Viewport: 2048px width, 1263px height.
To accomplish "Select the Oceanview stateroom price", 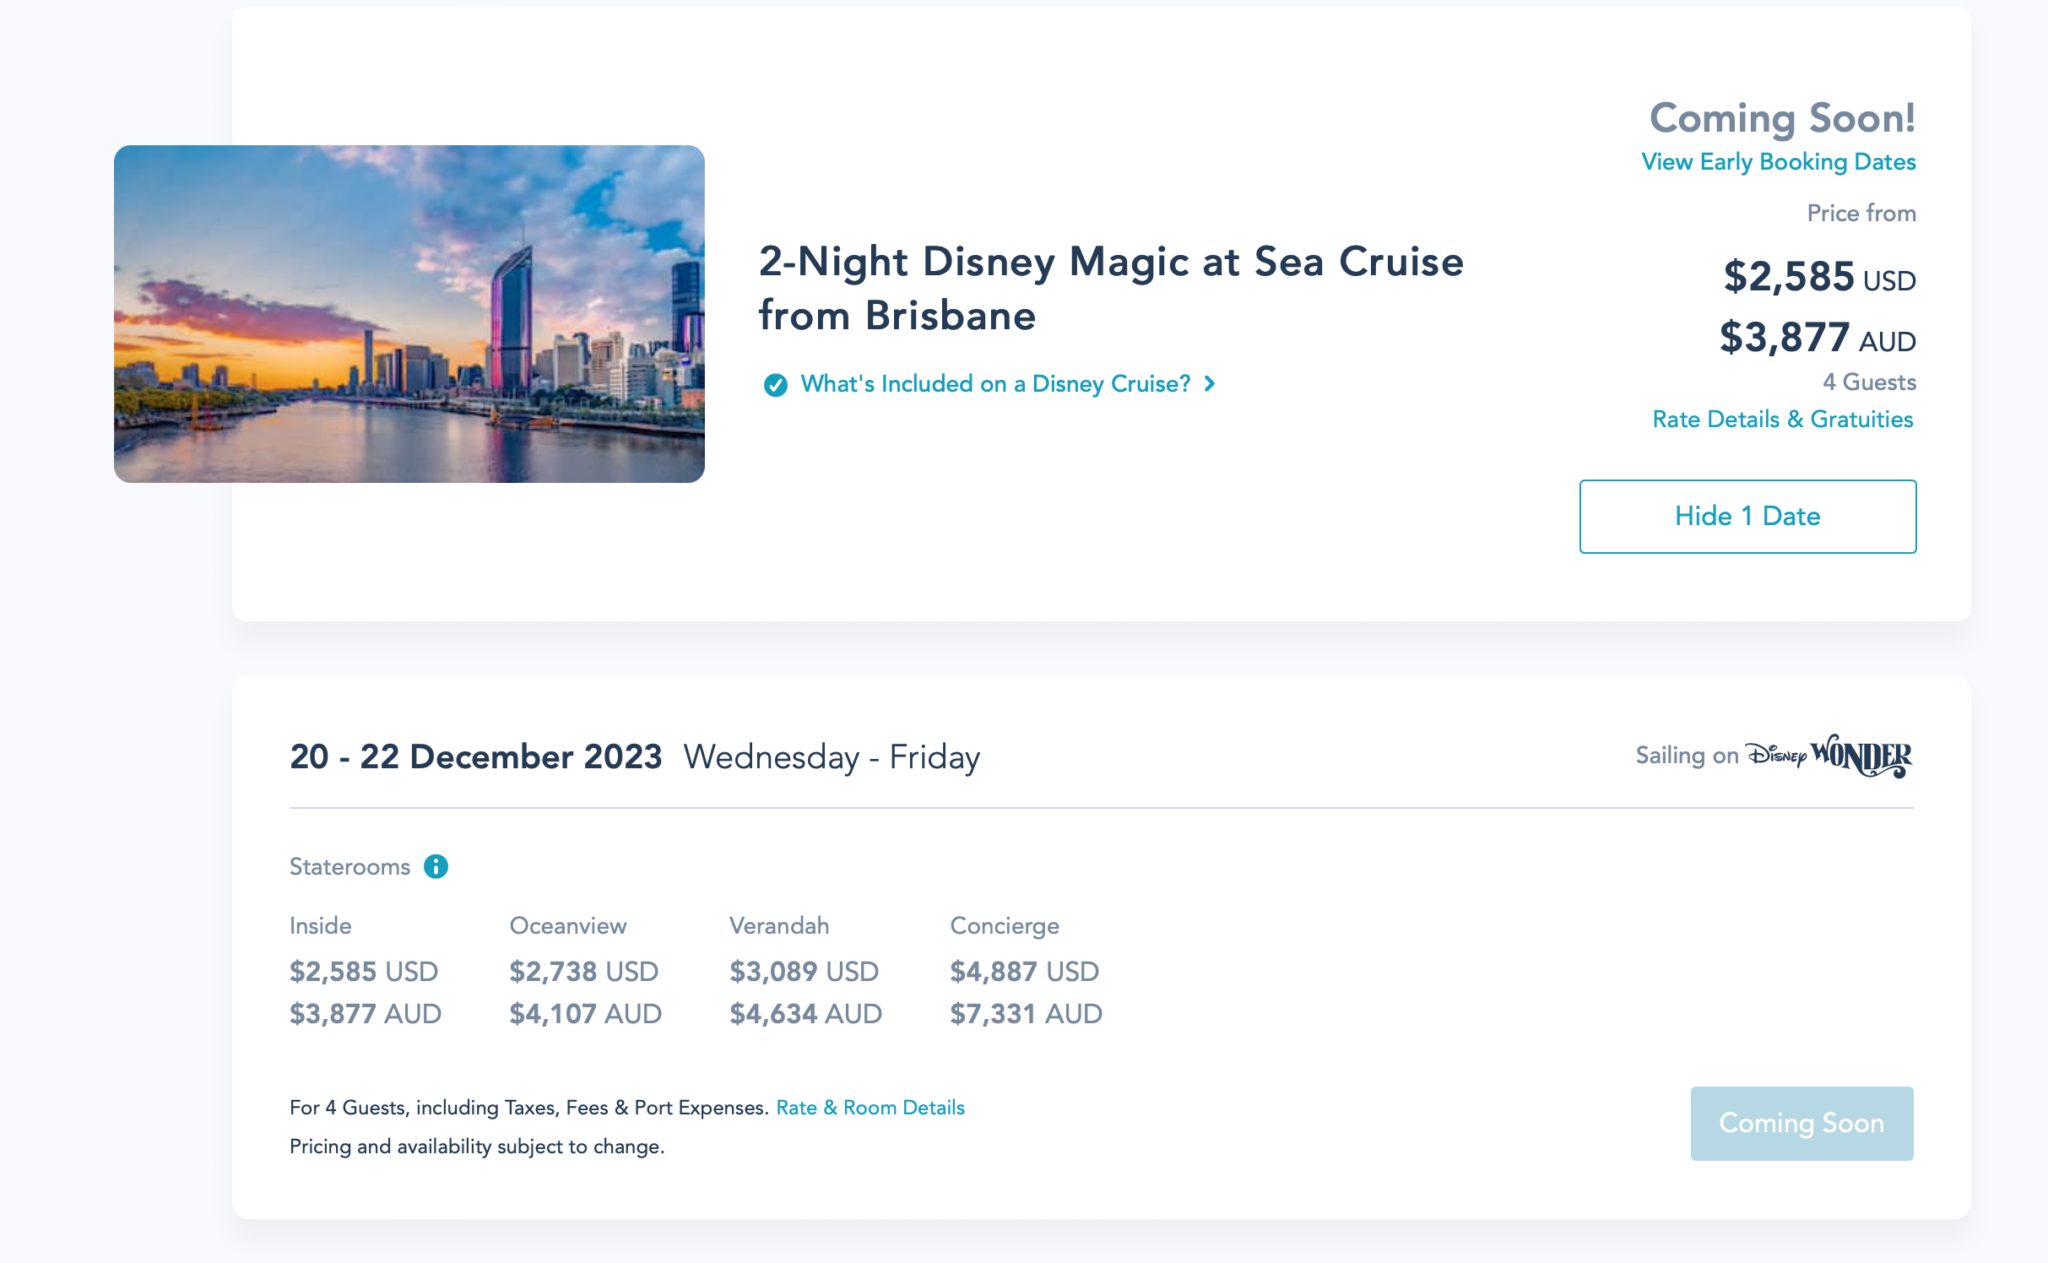I will pyautogui.click(x=584, y=971).
